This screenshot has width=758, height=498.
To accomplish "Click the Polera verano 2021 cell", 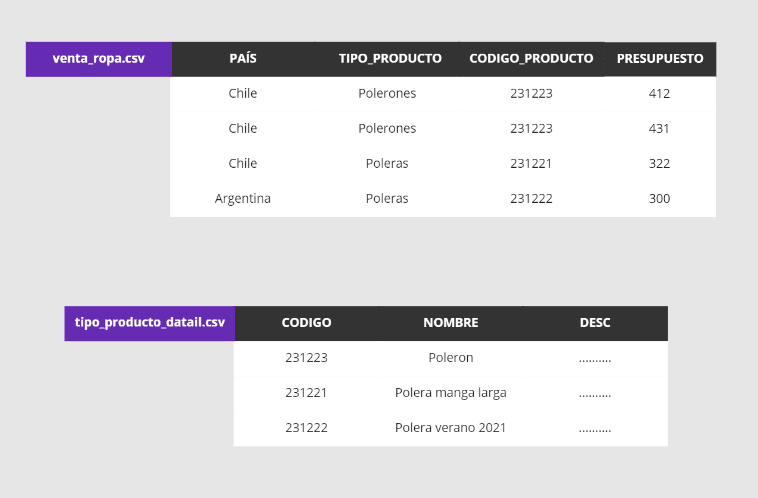I will (451, 428).
